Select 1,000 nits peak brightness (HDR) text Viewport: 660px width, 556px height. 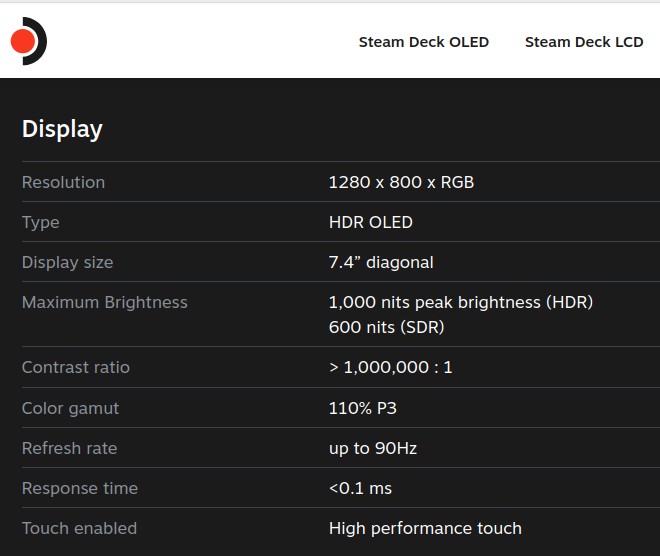point(461,303)
